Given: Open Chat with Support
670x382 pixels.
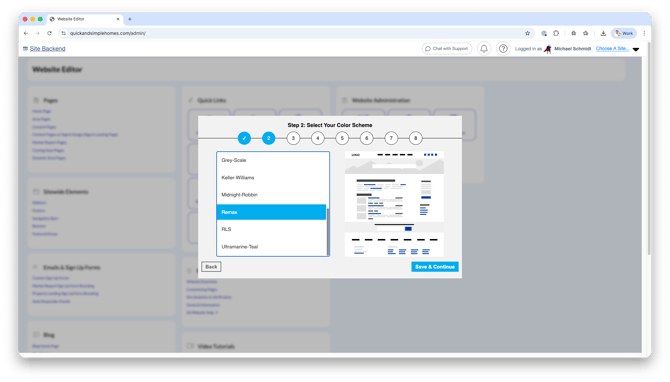Looking at the screenshot, I should [x=447, y=49].
